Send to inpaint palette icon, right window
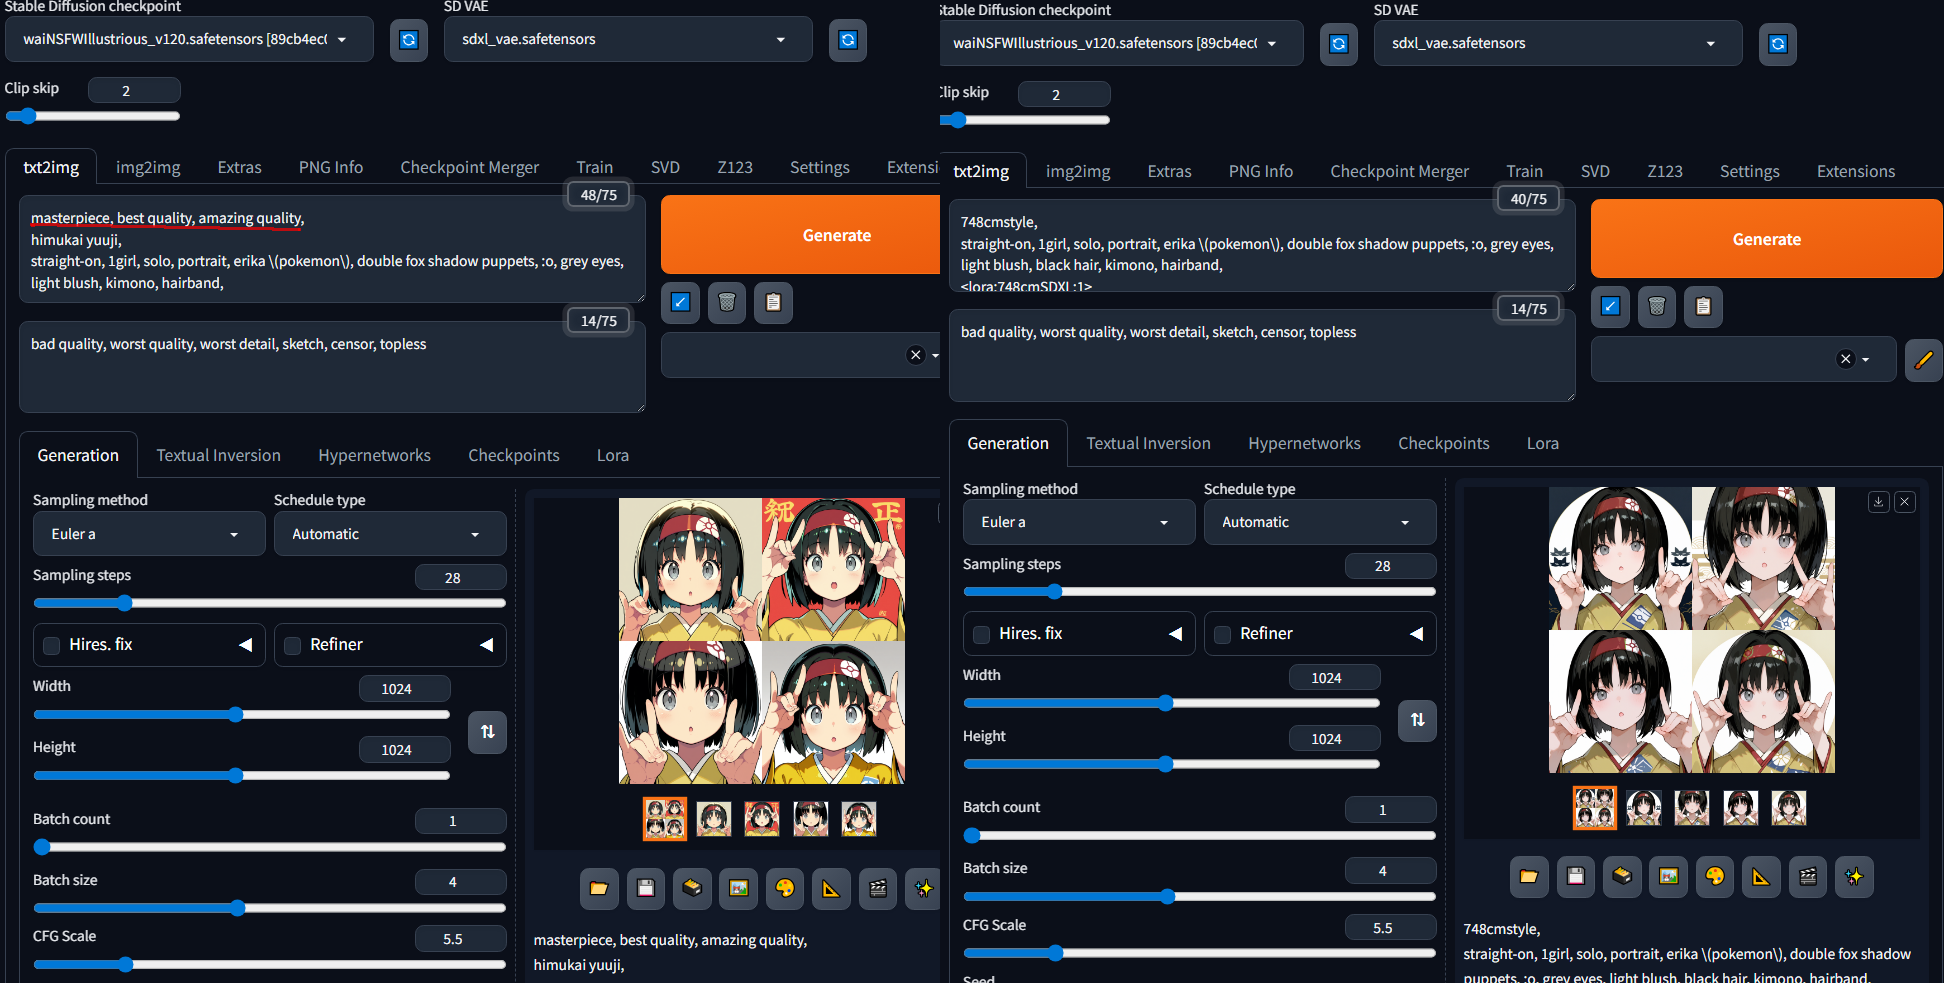1944x983 pixels. 1715,877
